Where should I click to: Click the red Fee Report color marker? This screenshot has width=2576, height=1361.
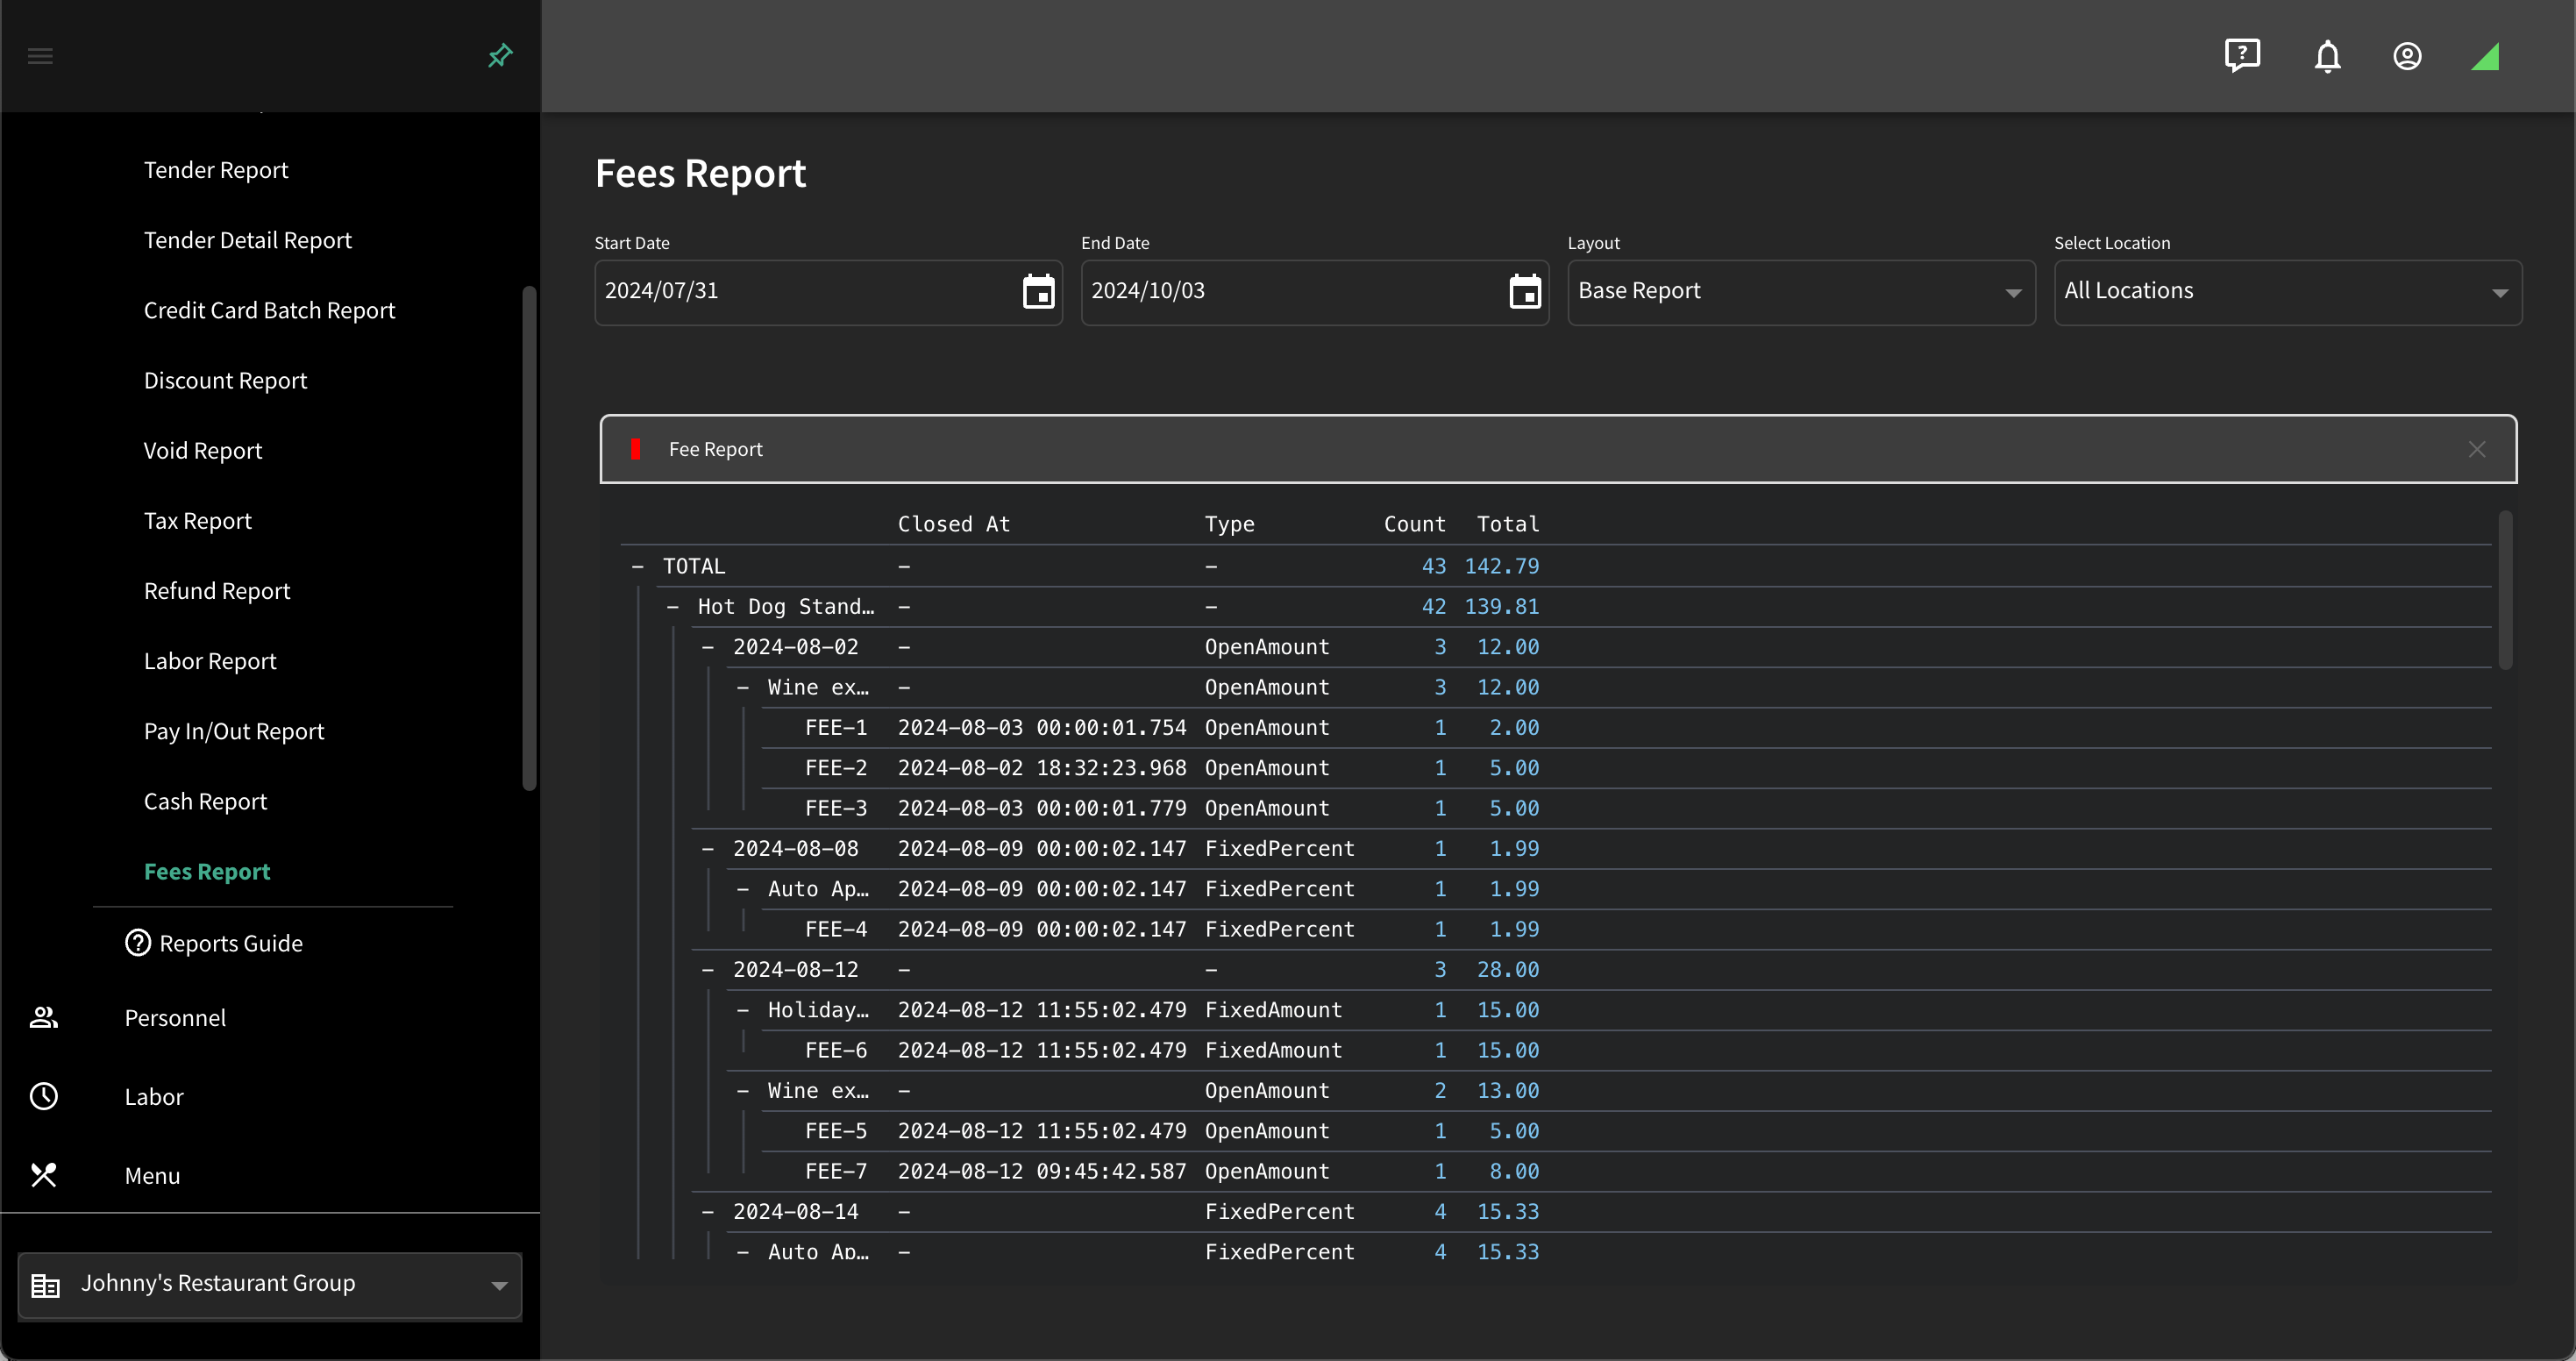pos(635,449)
